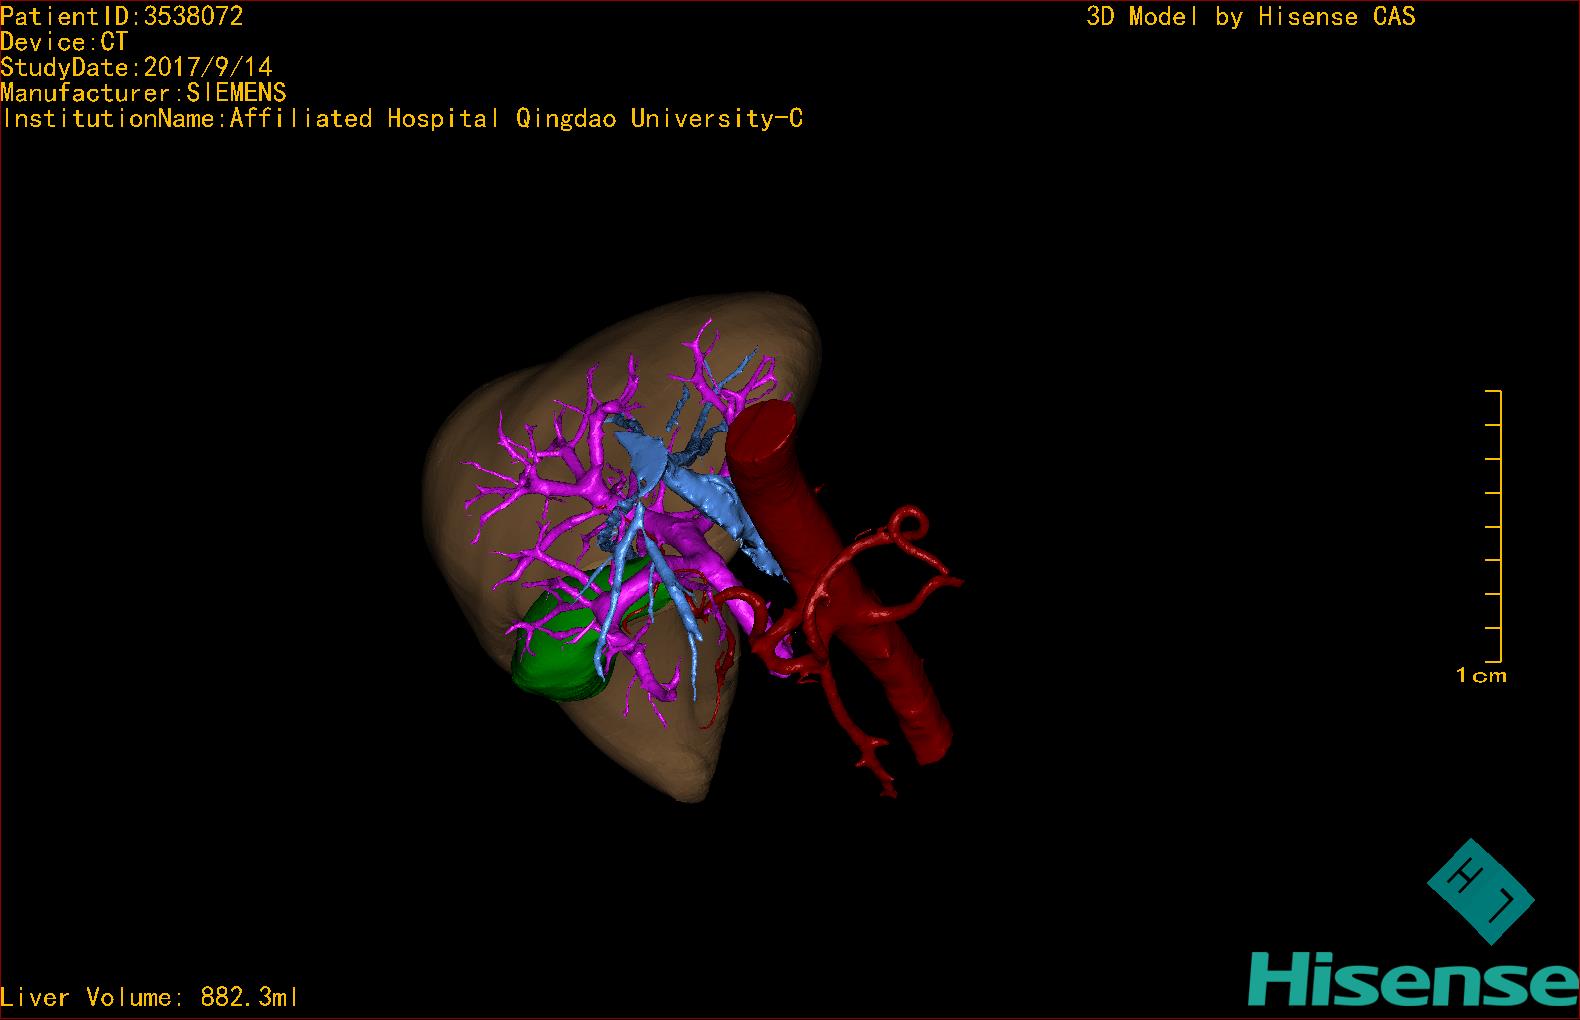Click the 1cm scale label
1580x1020 pixels.
coord(1481,676)
